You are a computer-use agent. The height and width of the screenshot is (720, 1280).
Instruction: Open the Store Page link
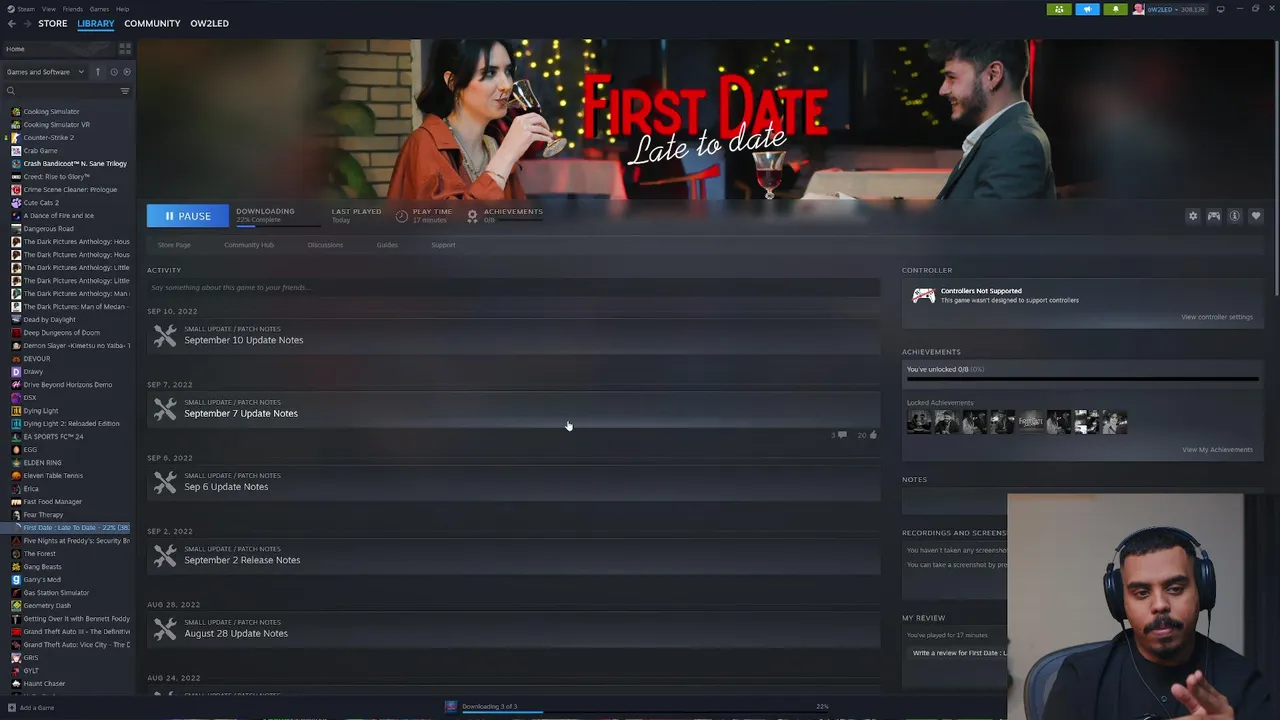(174, 245)
